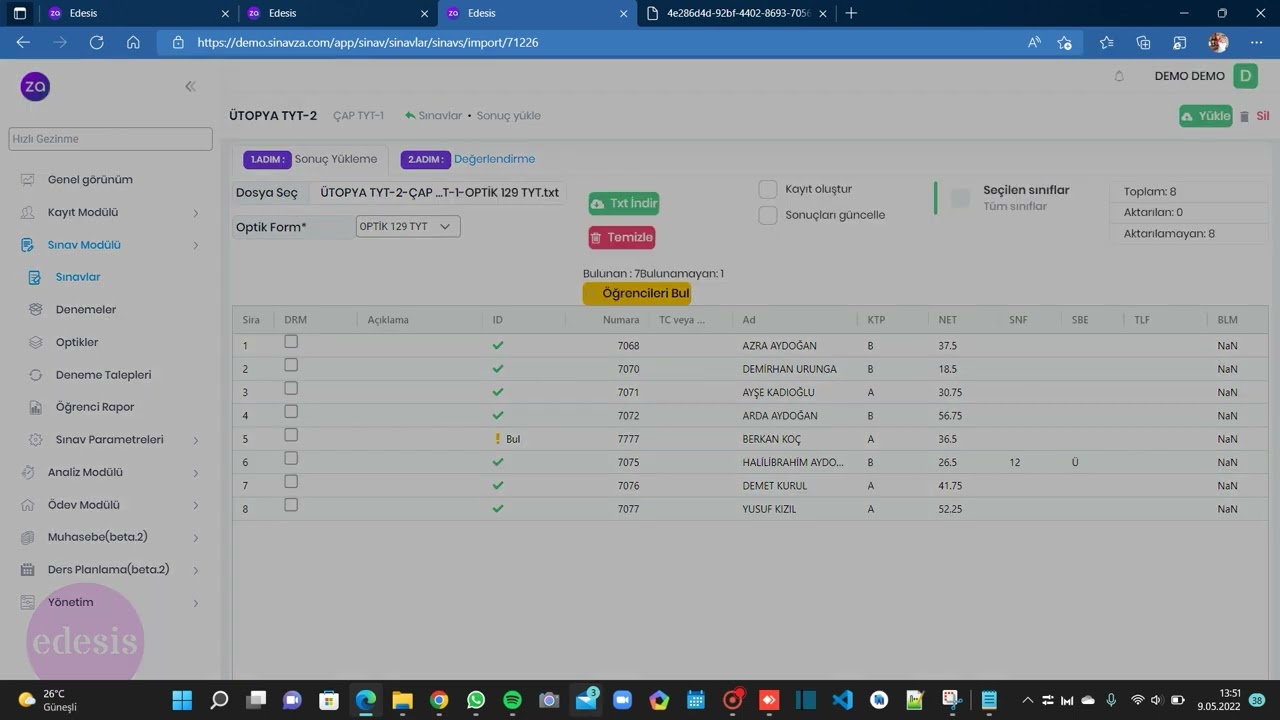Enable the Kayıt oluştur checkbox
1280x720 pixels.
pyautogui.click(x=768, y=189)
